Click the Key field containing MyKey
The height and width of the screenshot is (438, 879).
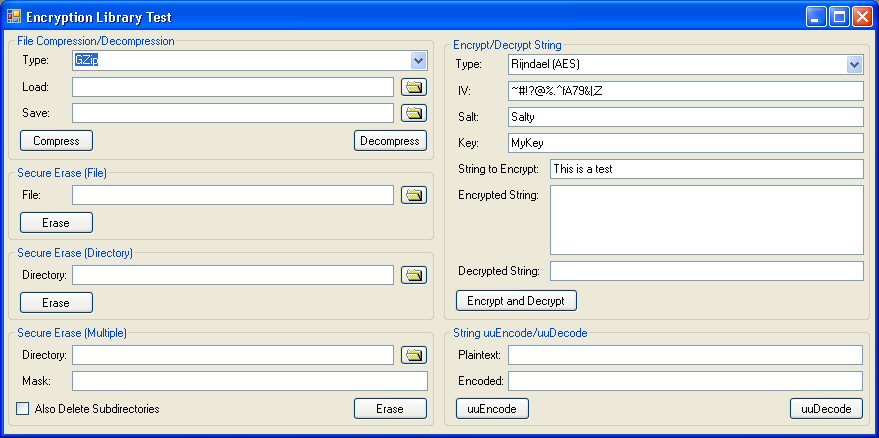click(x=686, y=142)
